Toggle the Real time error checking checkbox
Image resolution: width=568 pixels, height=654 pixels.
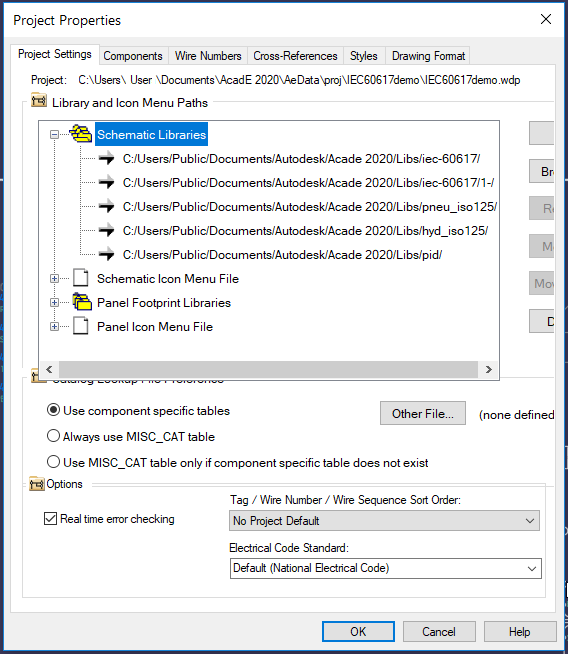click(x=50, y=519)
